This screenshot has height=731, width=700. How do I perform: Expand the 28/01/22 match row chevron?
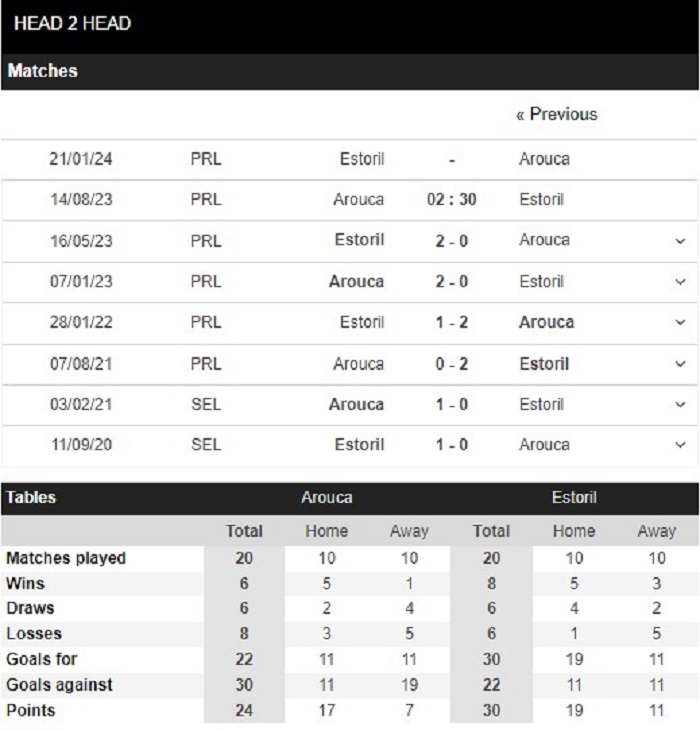680,322
